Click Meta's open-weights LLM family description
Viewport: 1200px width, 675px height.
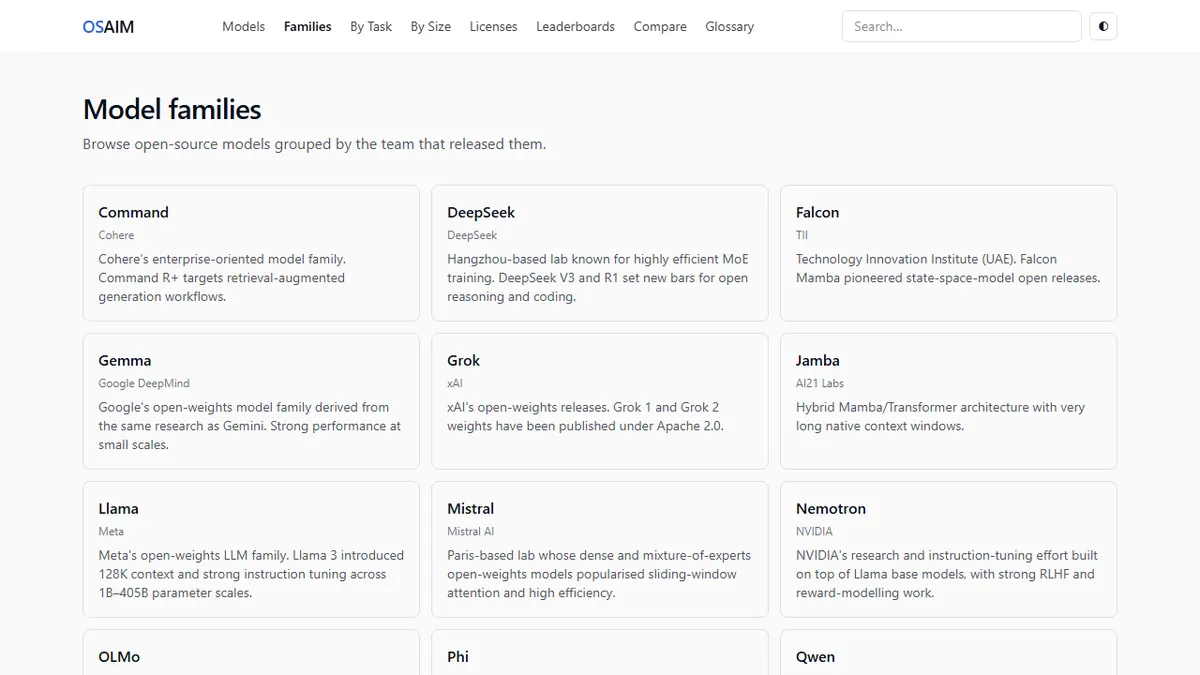coord(251,574)
